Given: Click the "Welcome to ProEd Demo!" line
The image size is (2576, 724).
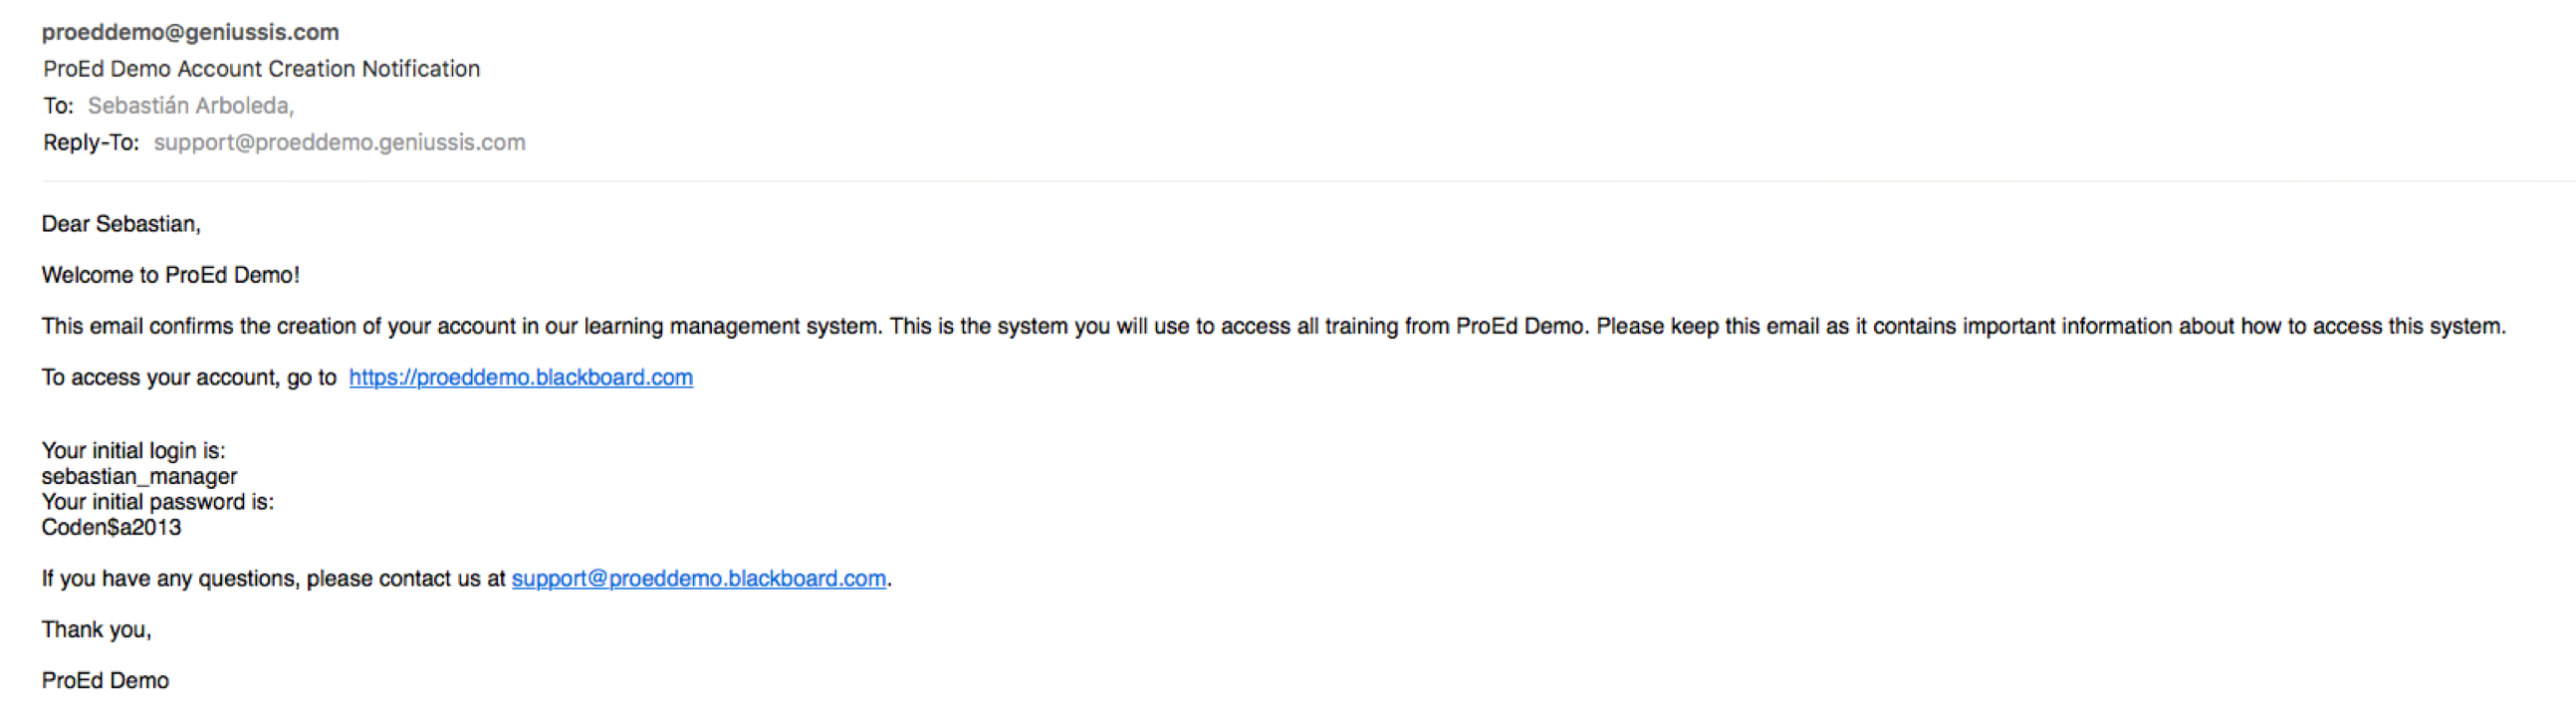Looking at the screenshot, I should pos(170,275).
